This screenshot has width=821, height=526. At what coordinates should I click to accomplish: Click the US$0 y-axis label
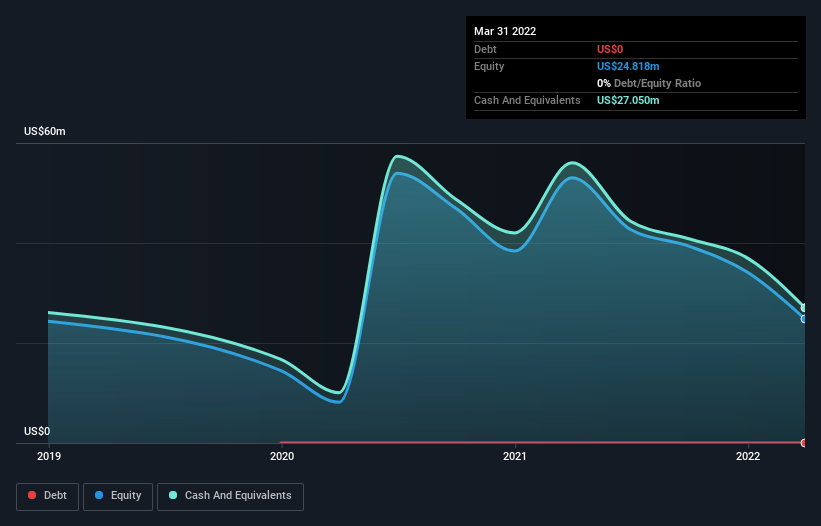click(37, 431)
